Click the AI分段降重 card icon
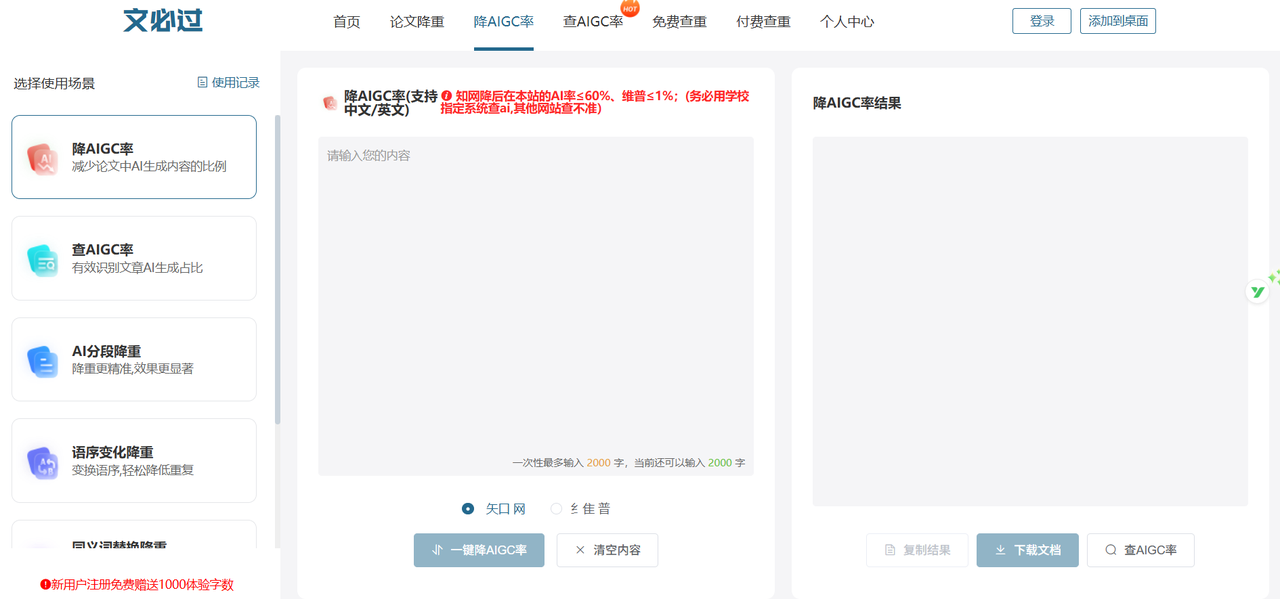Image resolution: width=1280 pixels, height=599 pixels. click(42, 361)
